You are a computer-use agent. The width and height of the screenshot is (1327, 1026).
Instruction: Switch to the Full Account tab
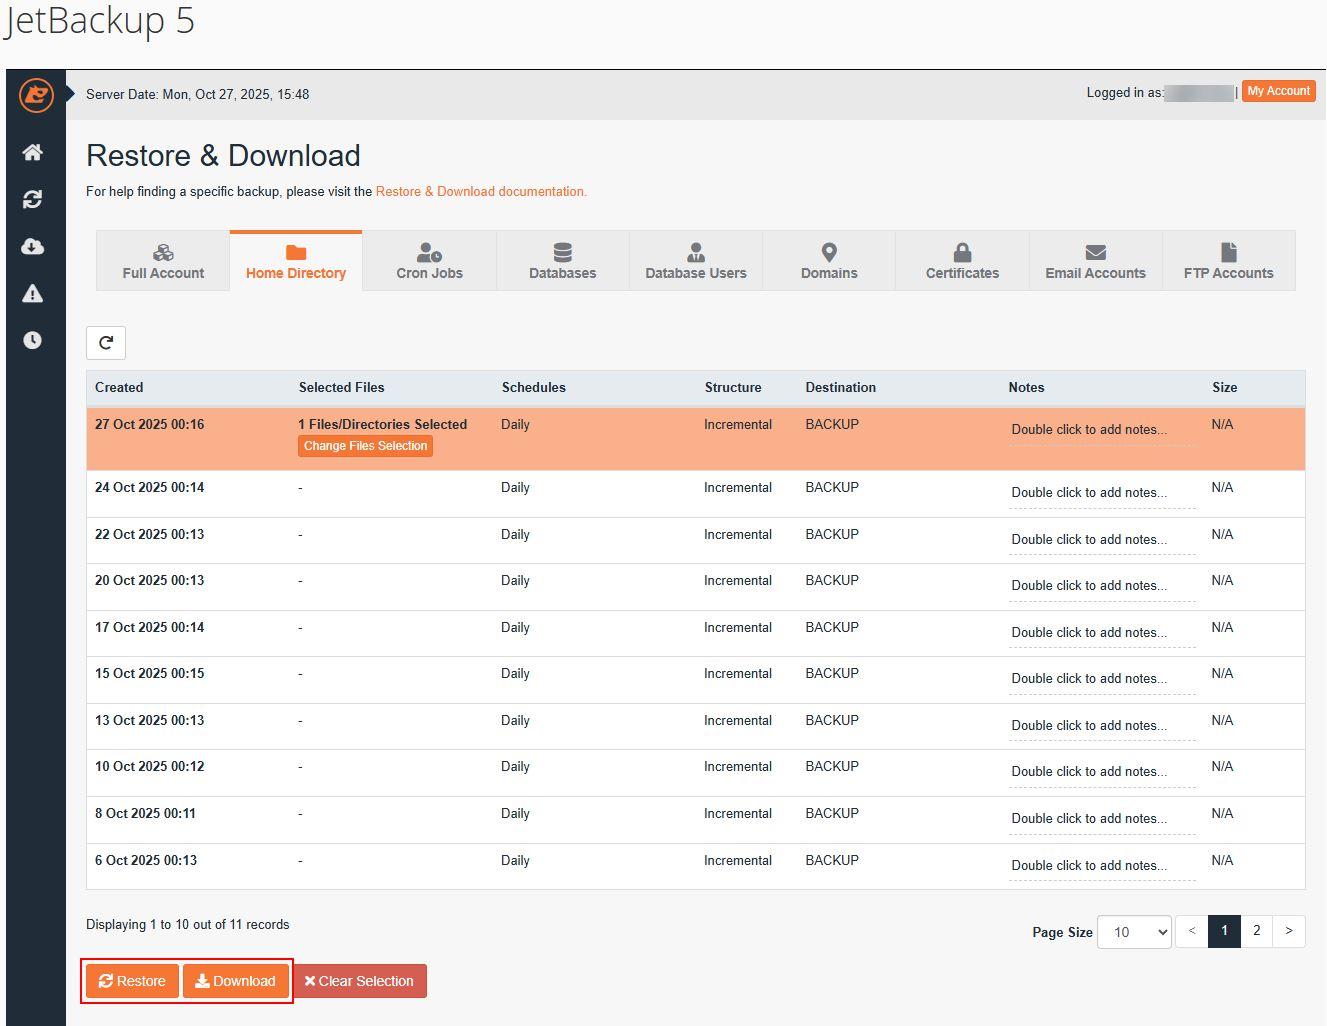163,262
